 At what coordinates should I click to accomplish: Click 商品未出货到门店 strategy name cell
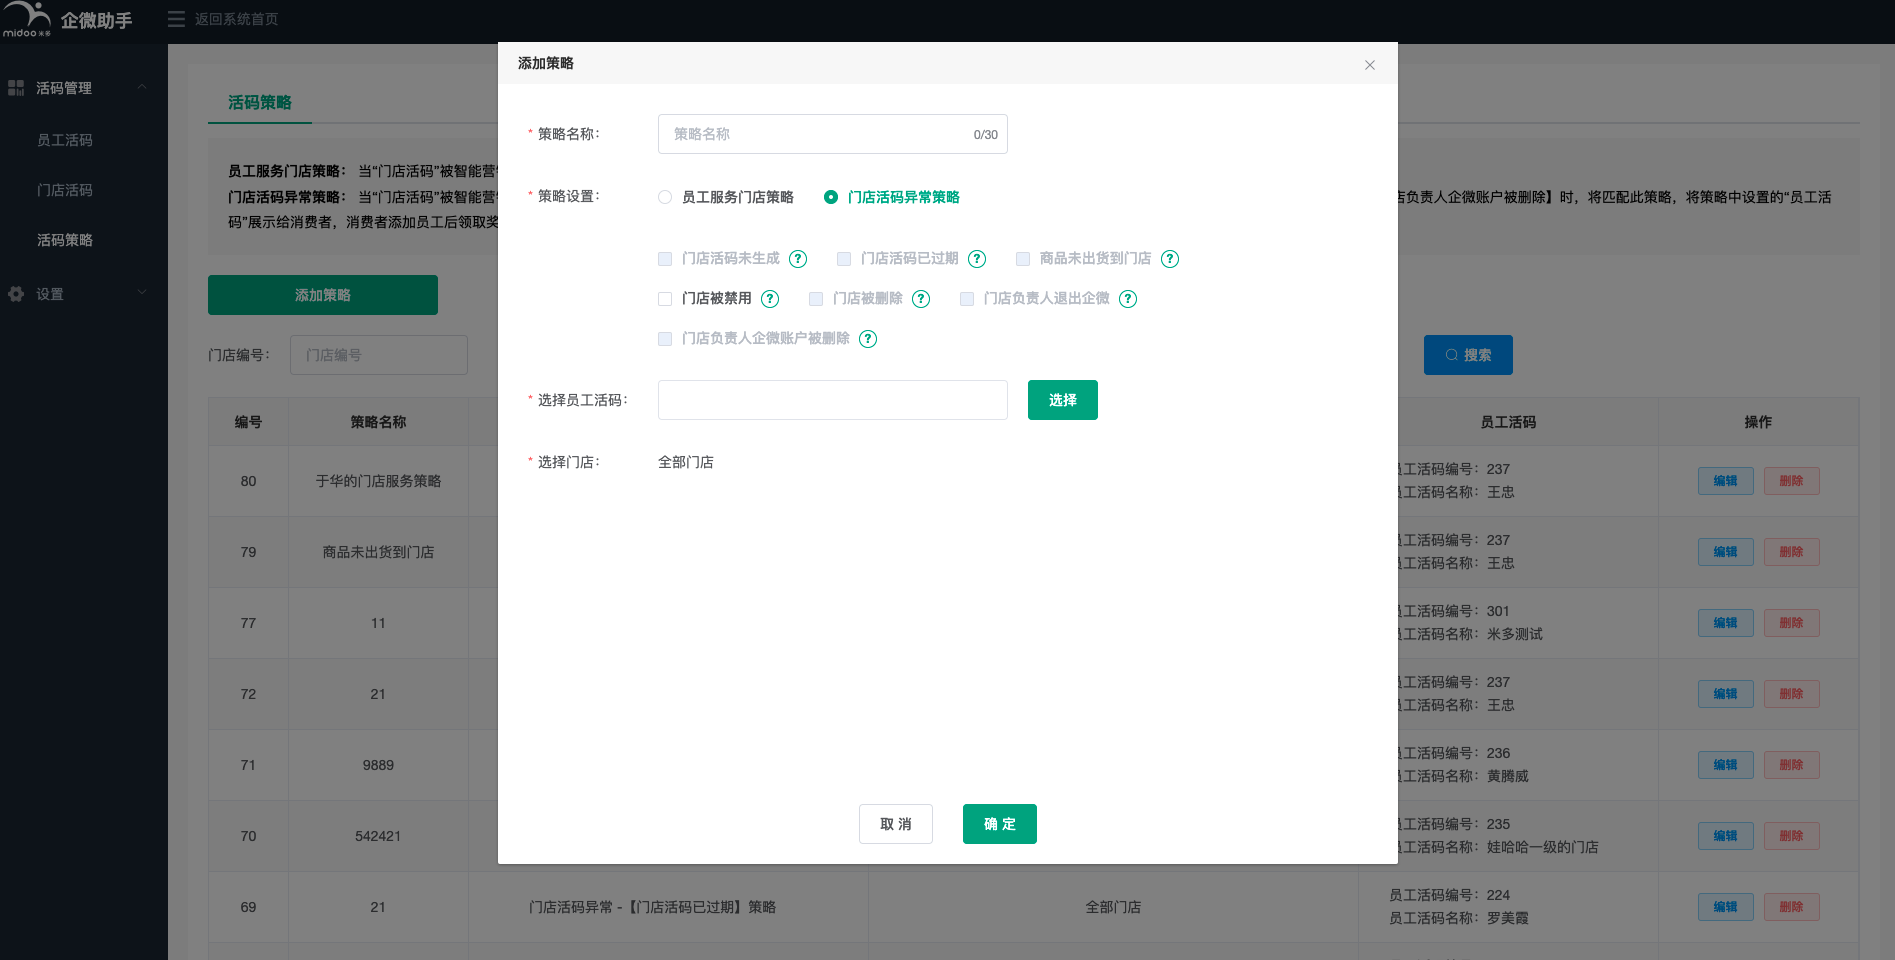tap(378, 552)
